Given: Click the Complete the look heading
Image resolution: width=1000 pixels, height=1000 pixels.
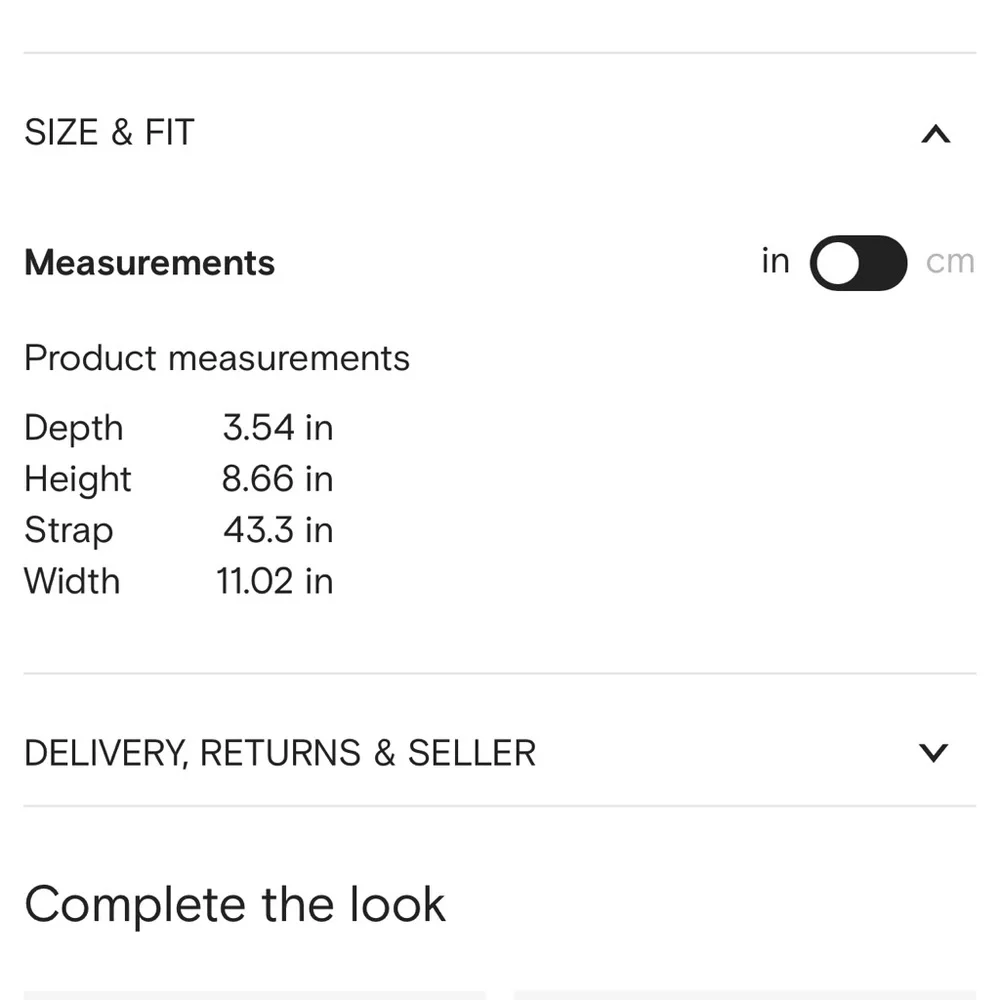Looking at the screenshot, I should tap(235, 905).
